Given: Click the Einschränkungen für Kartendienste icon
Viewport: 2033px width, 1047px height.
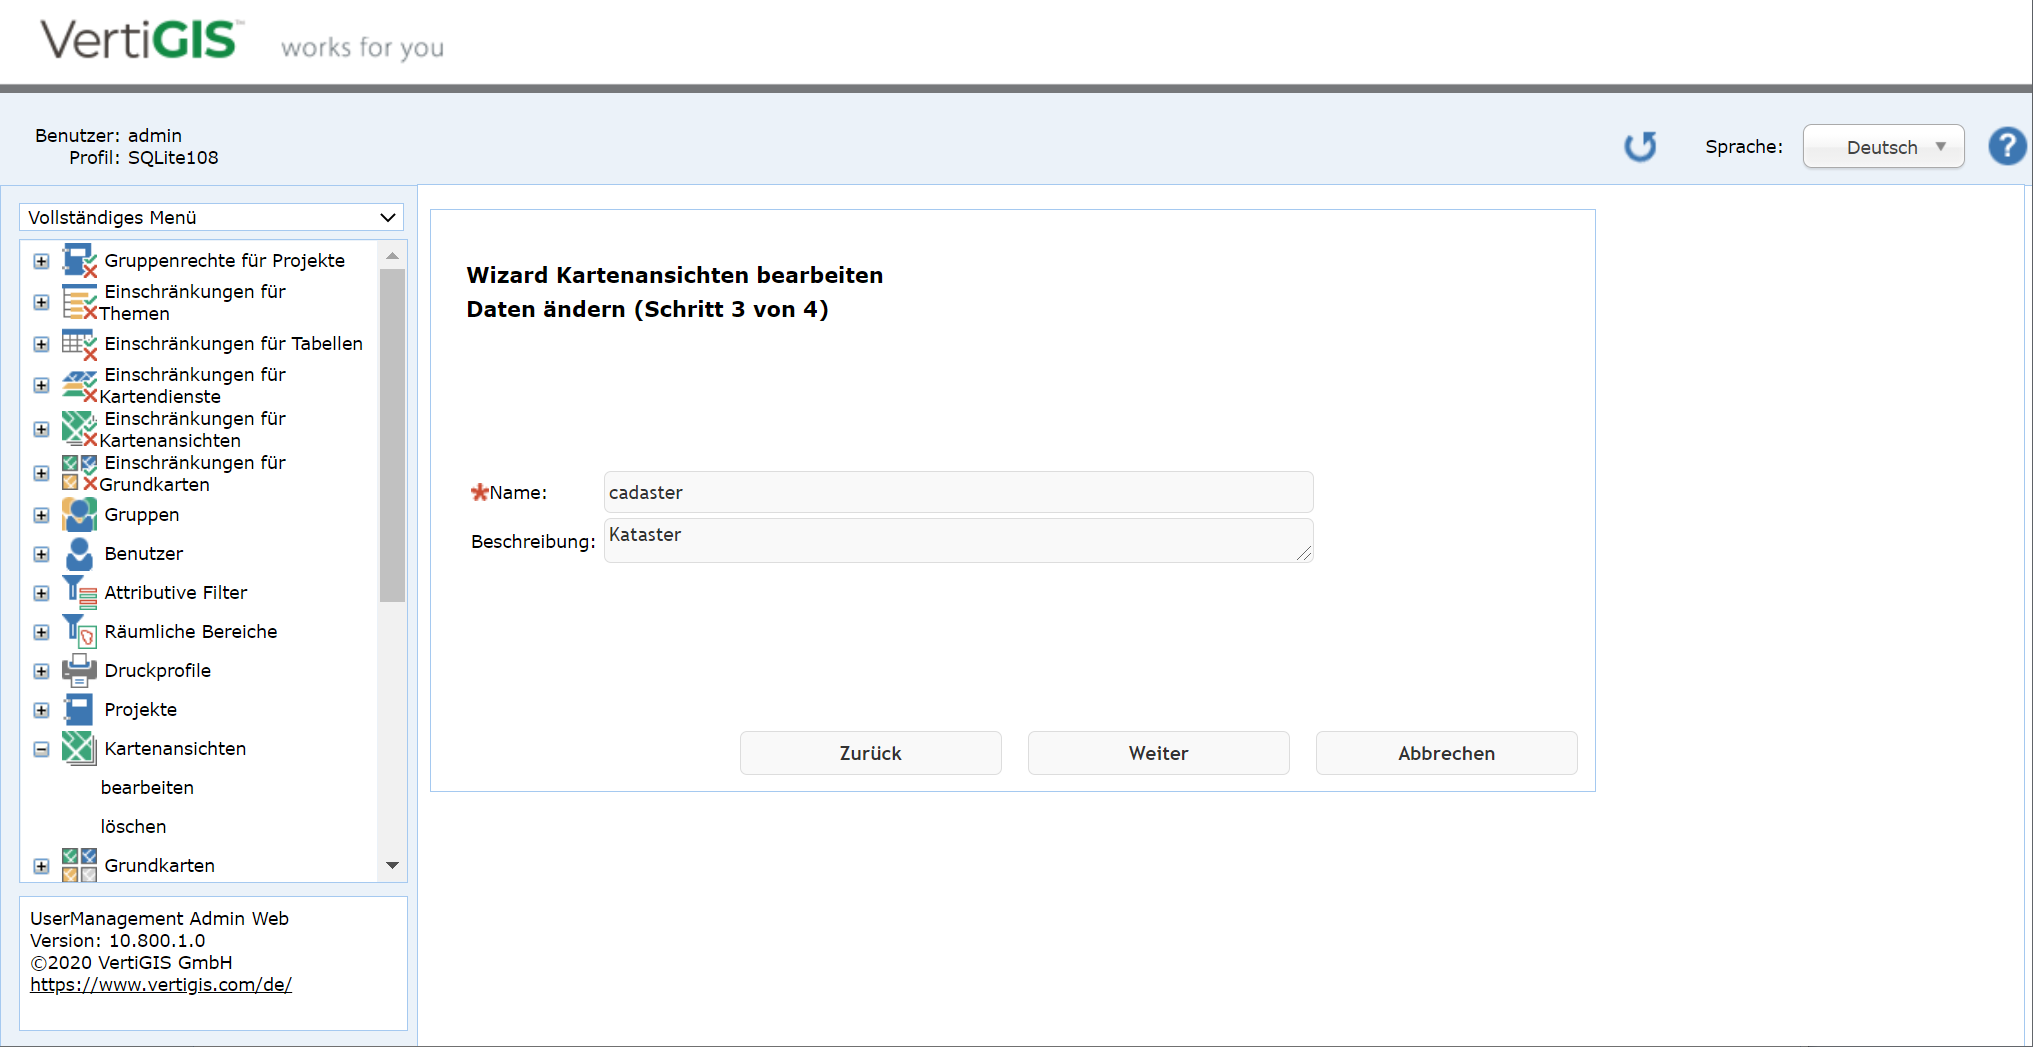Looking at the screenshot, I should click(78, 385).
